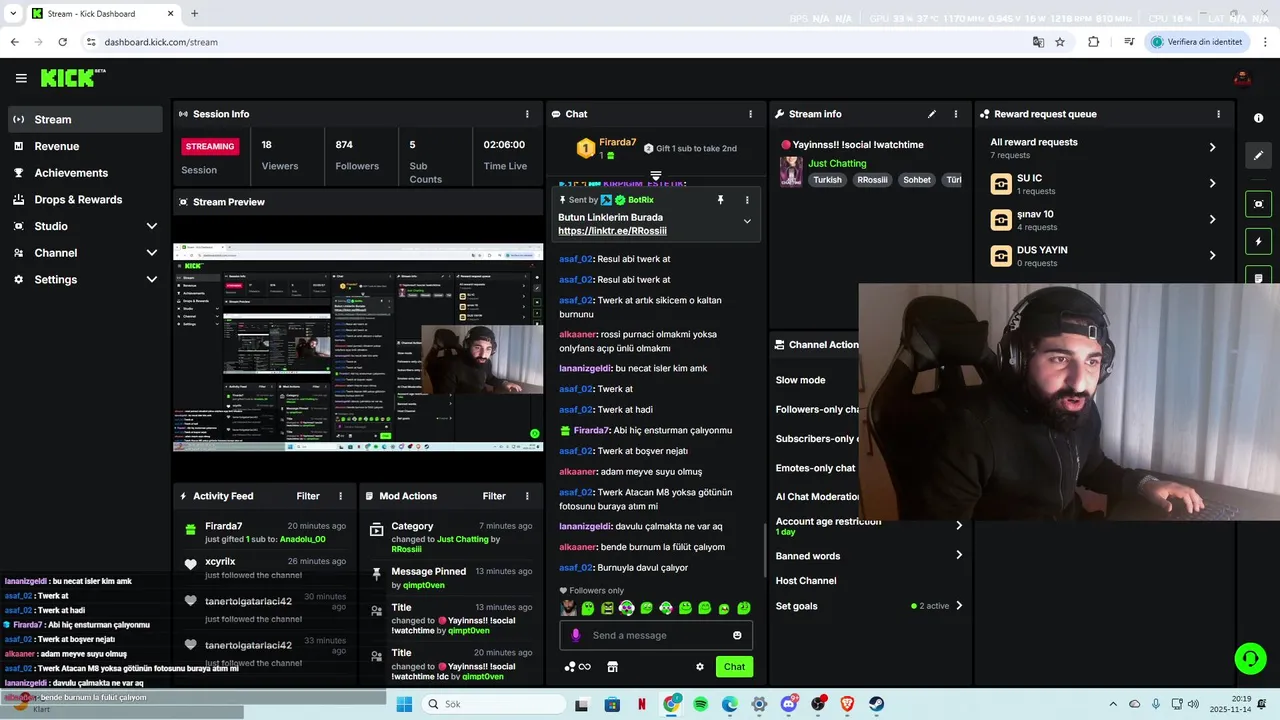The height and width of the screenshot is (720, 1280).
Task: Click the lightning bolt icon in right rail
Action: pos(1258,242)
